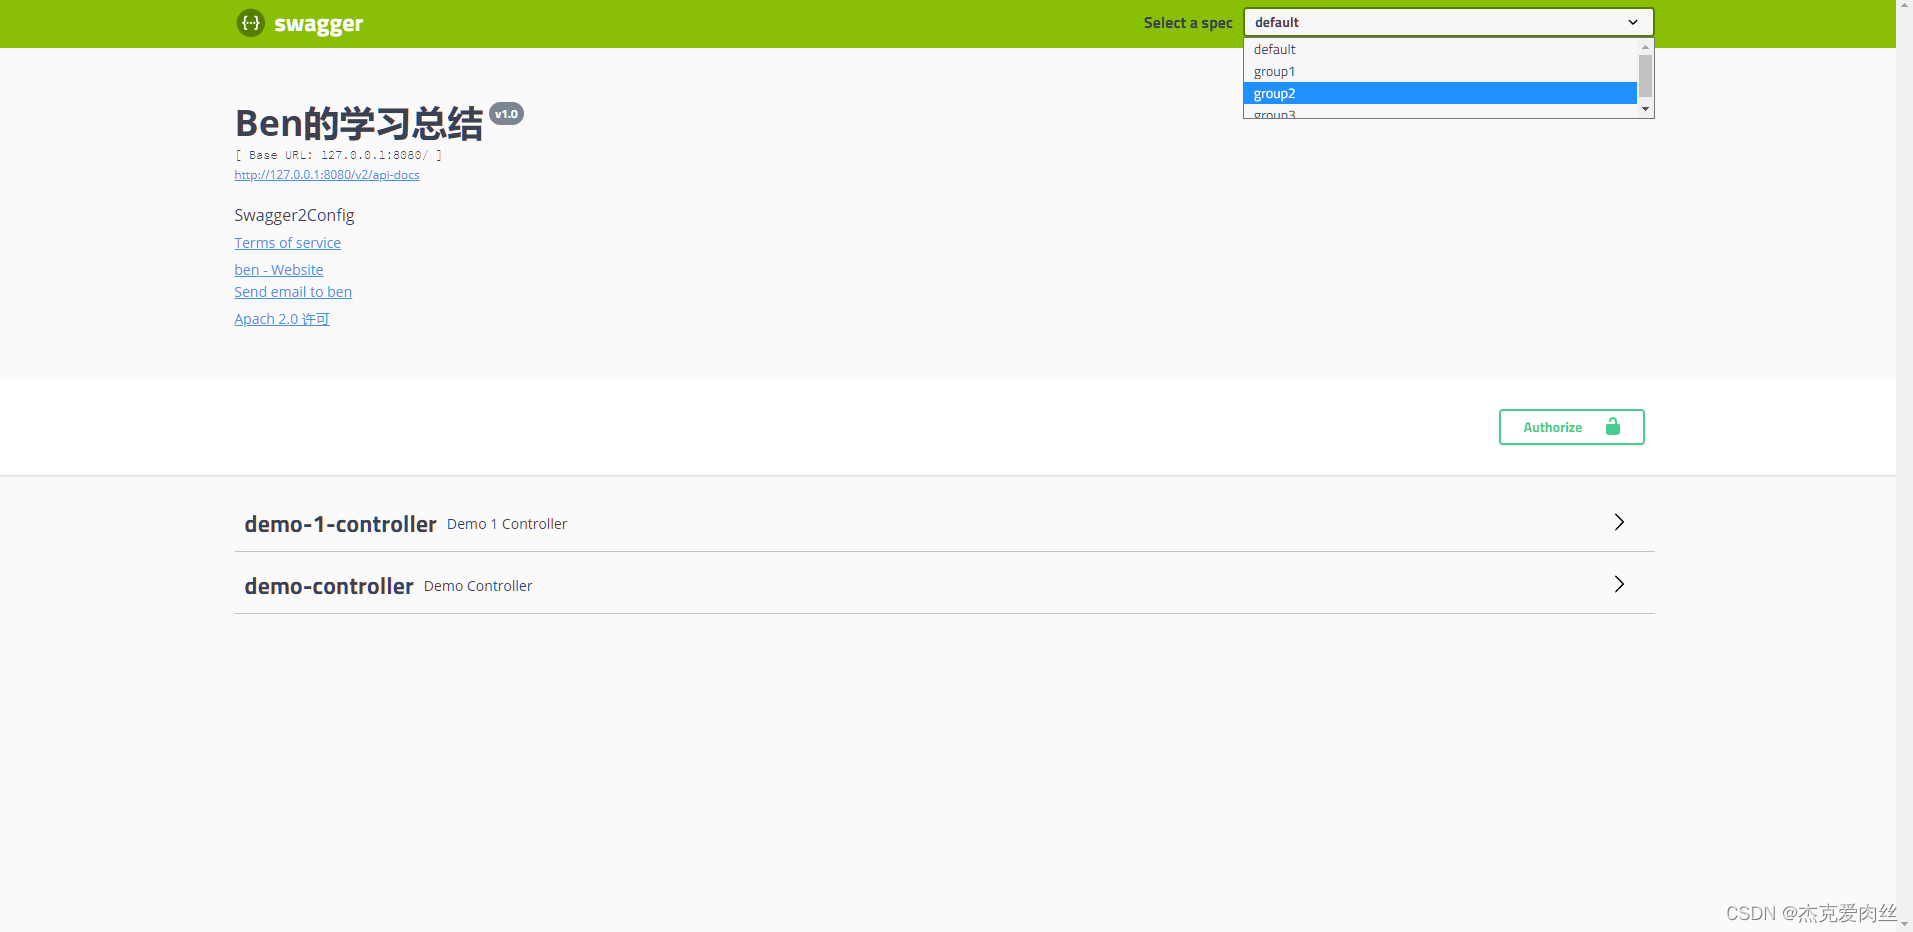The height and width of the screenshot is (932, 1913).
Task: Click the Authorize button
Action: coord(1571,427)
